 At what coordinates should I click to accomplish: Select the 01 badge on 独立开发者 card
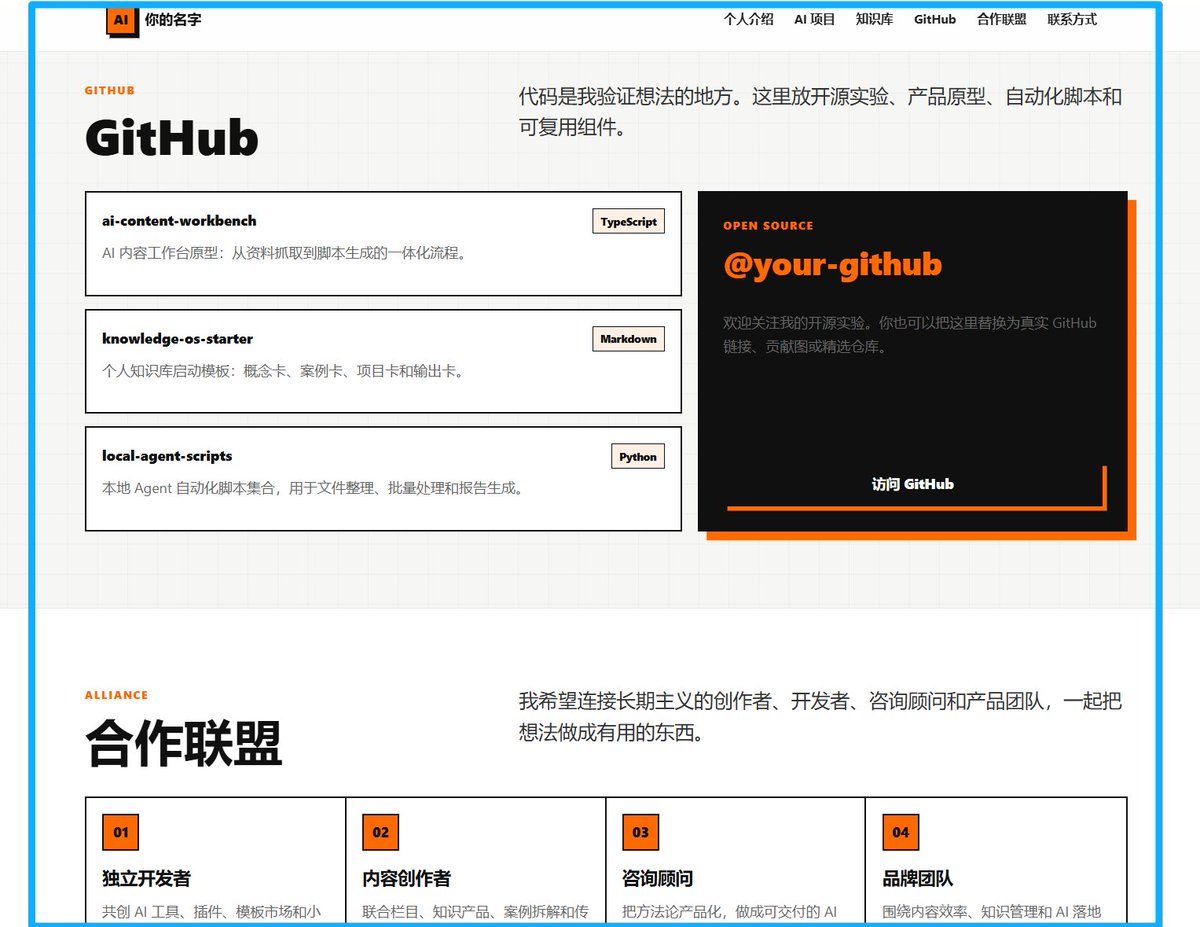(x=121, y=832)
